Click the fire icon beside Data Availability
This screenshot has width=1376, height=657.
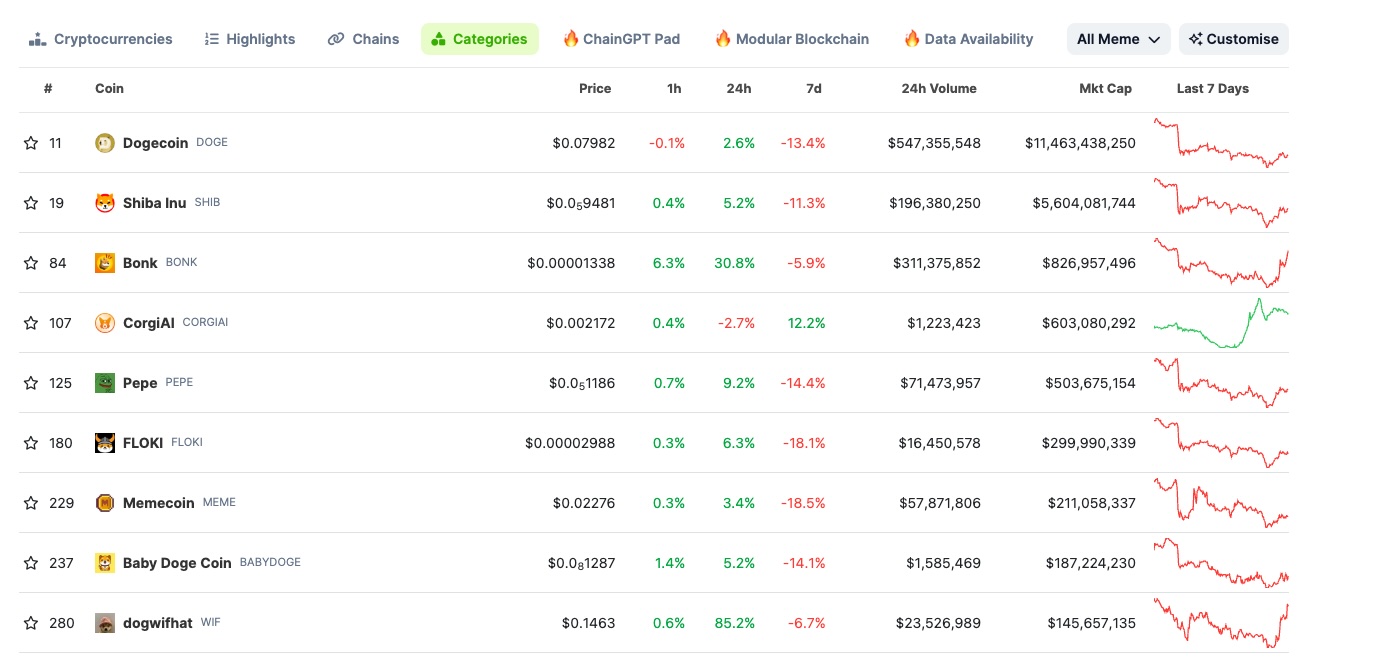click(x=912, y=38)
